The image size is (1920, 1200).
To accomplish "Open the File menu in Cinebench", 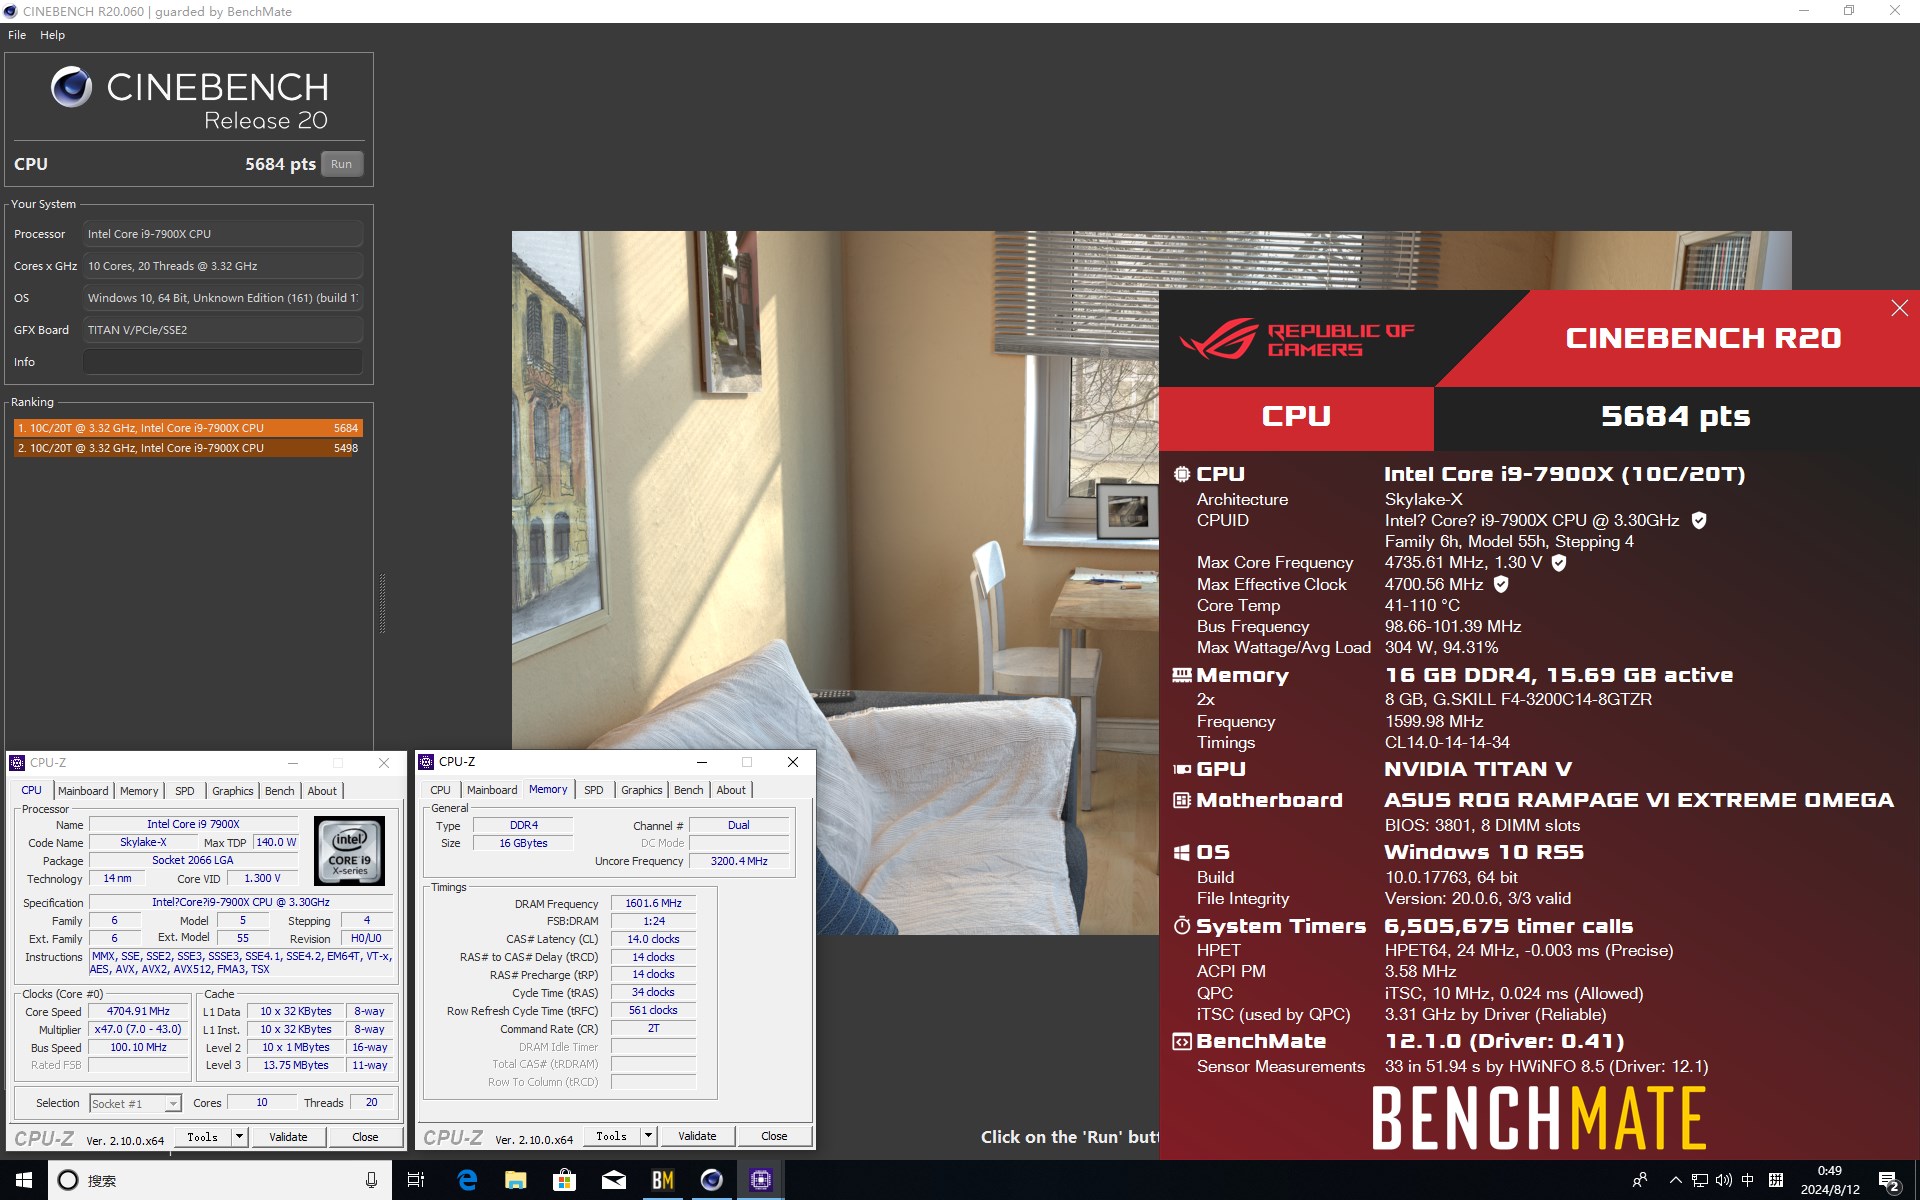I will pyautogui.click(x=17, y=35).
